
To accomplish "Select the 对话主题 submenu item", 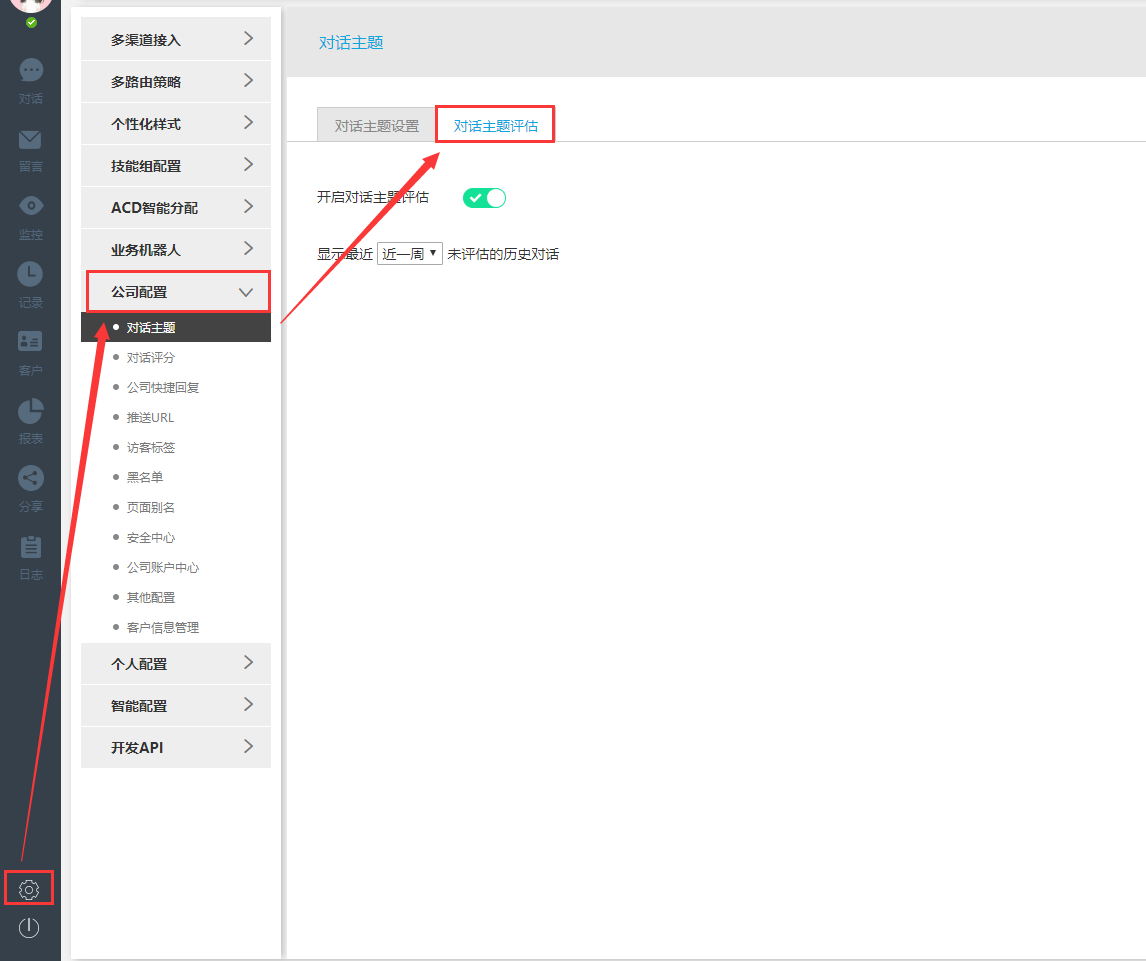I will [x=176, y=327].
